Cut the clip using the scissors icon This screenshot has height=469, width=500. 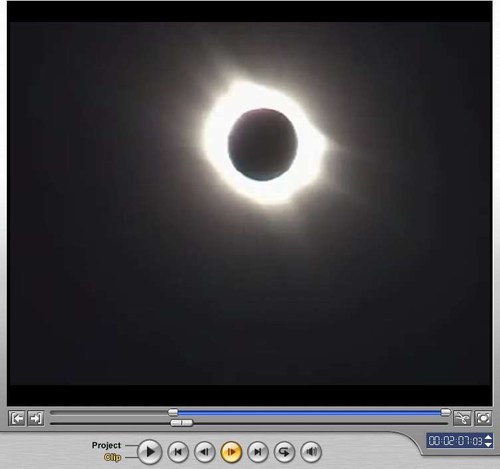pos(462,418)
